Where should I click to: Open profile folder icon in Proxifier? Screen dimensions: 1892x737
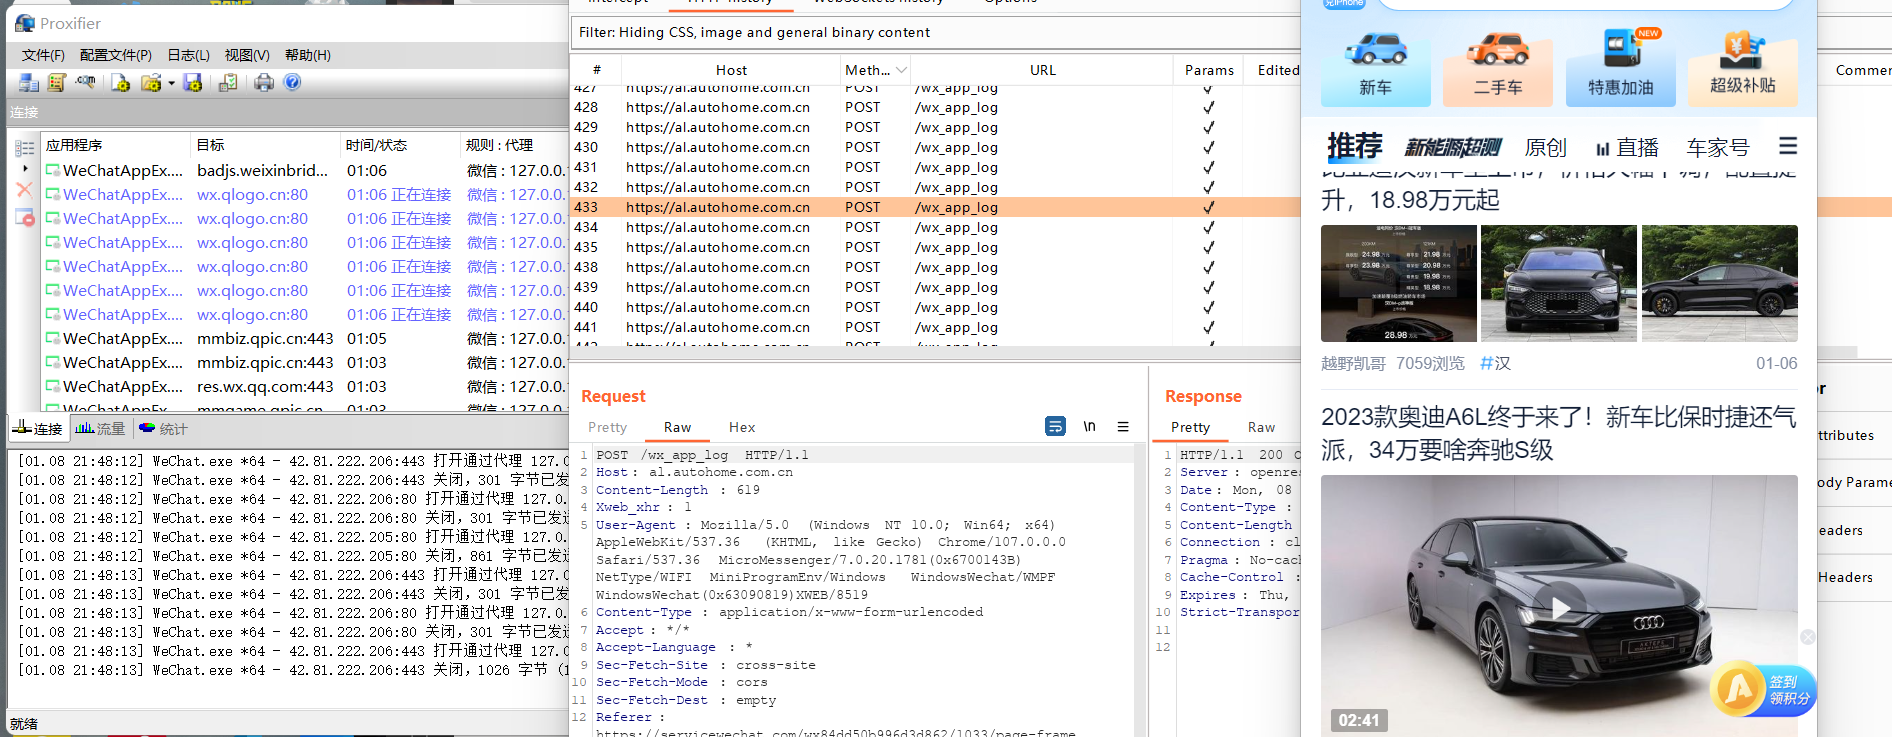(151, 82)
